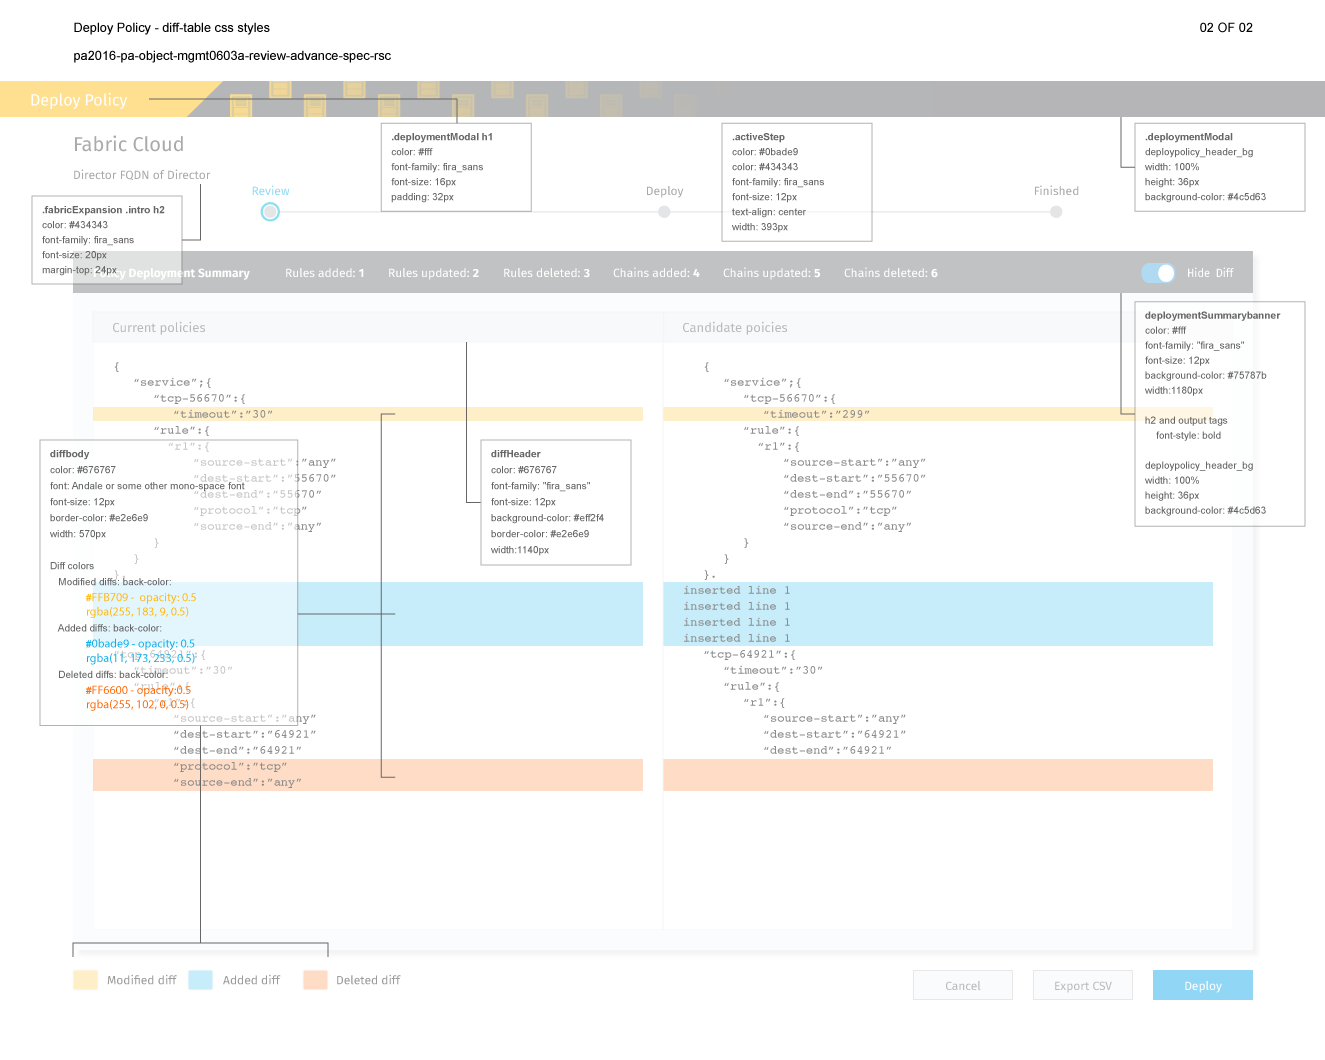Click the Finished step dot
The width and height of the screenshot is (1325, 1060).
tap(1056, 212)
